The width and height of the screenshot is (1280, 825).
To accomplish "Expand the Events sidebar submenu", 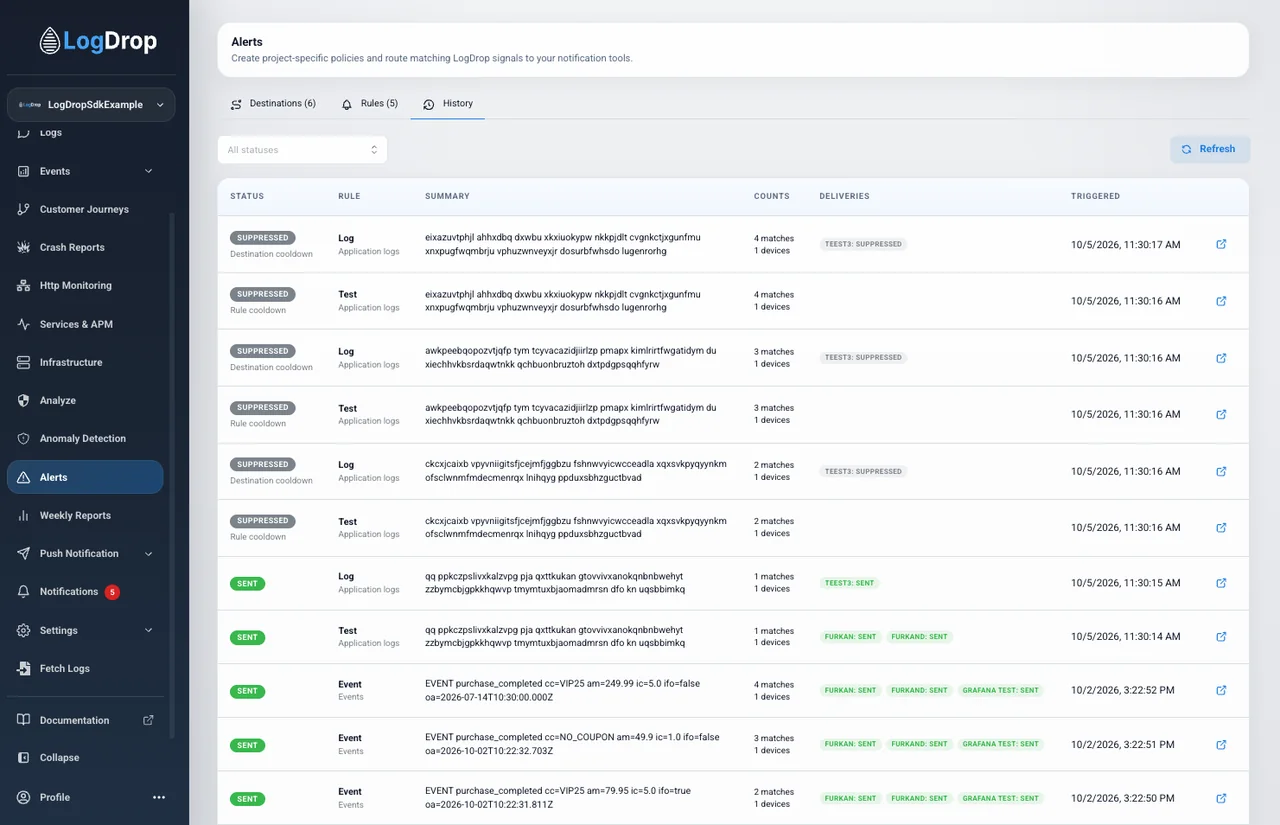I will point(148,171).
